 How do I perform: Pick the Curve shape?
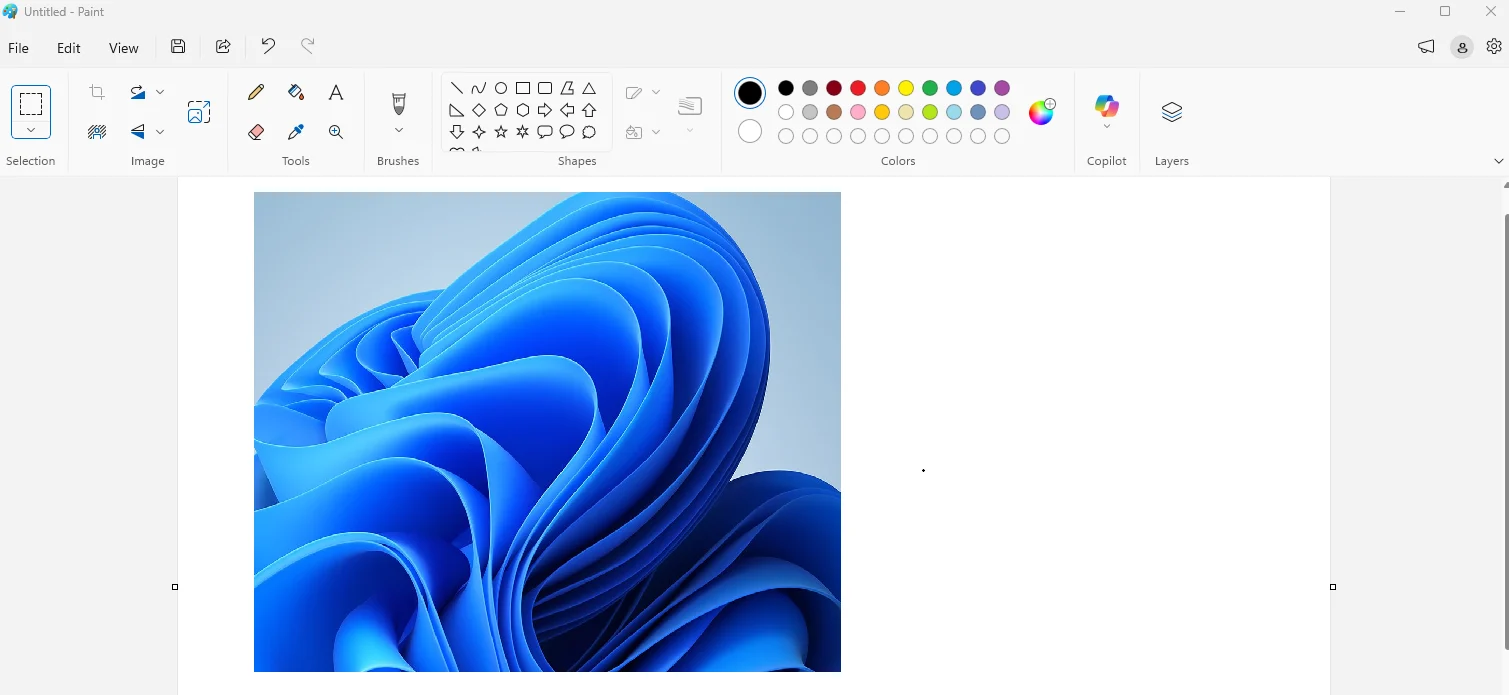coord(479,88)
